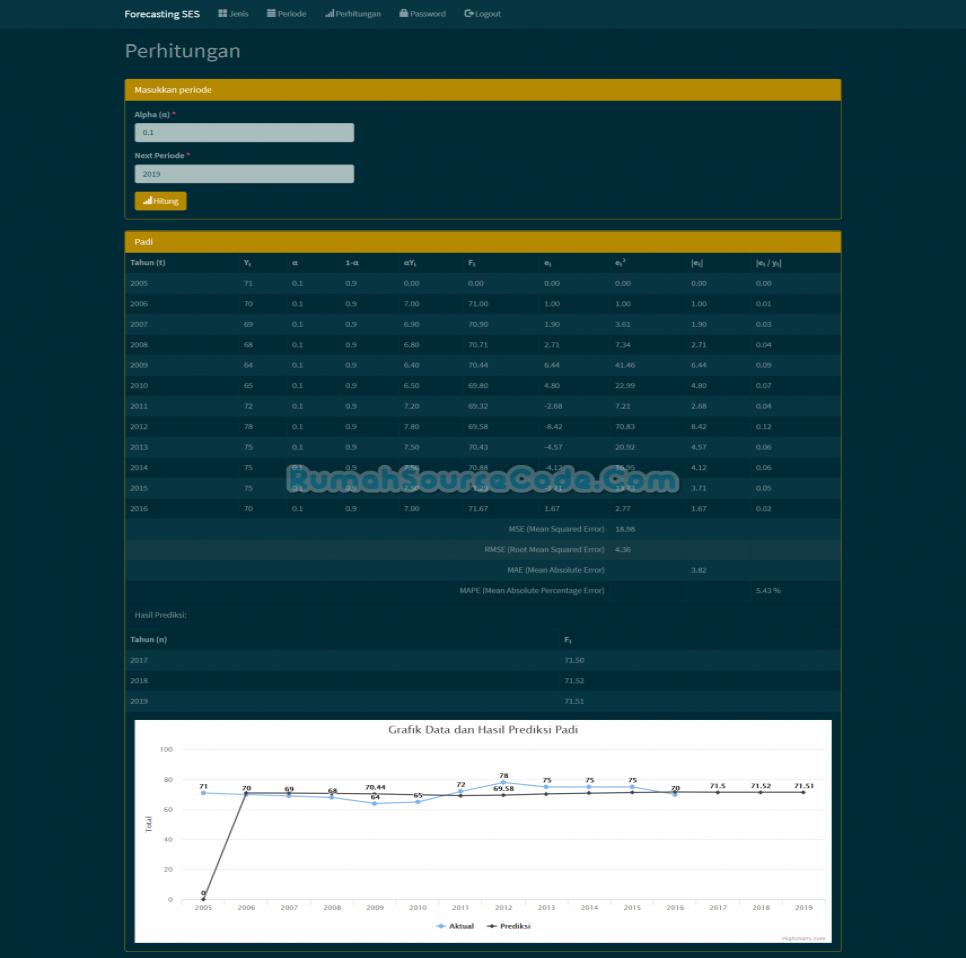The image size is (966, 958).
Task: Click the Hitung button to calculate
Action: (160, 200)
